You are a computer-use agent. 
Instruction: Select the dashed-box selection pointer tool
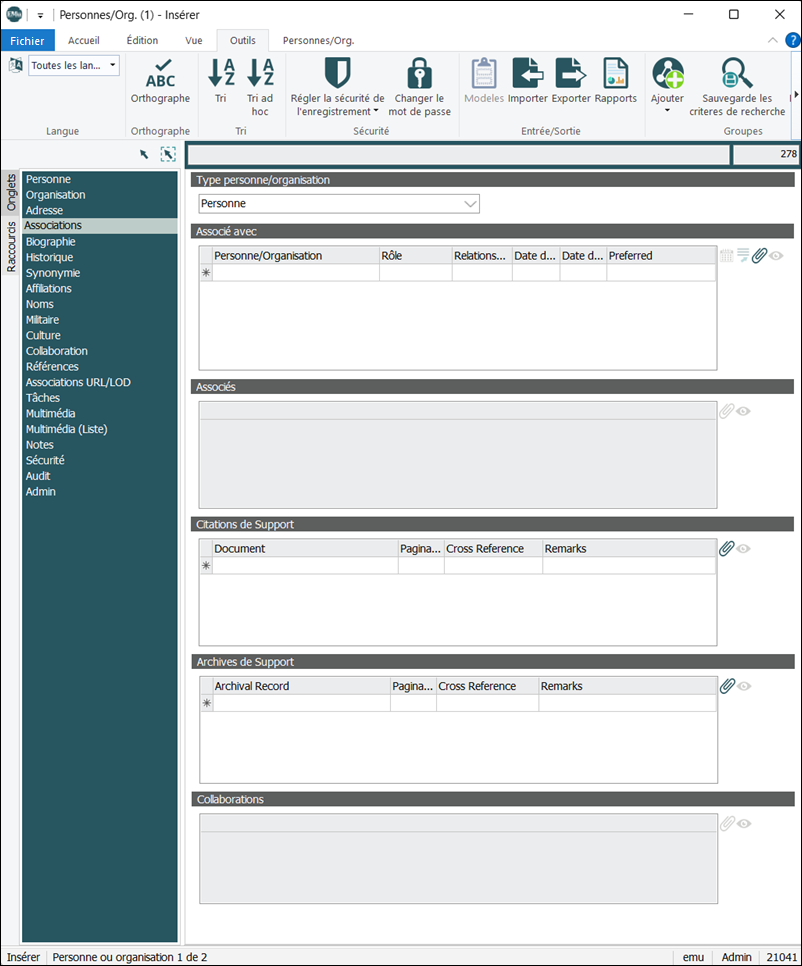tap(168, 154)
